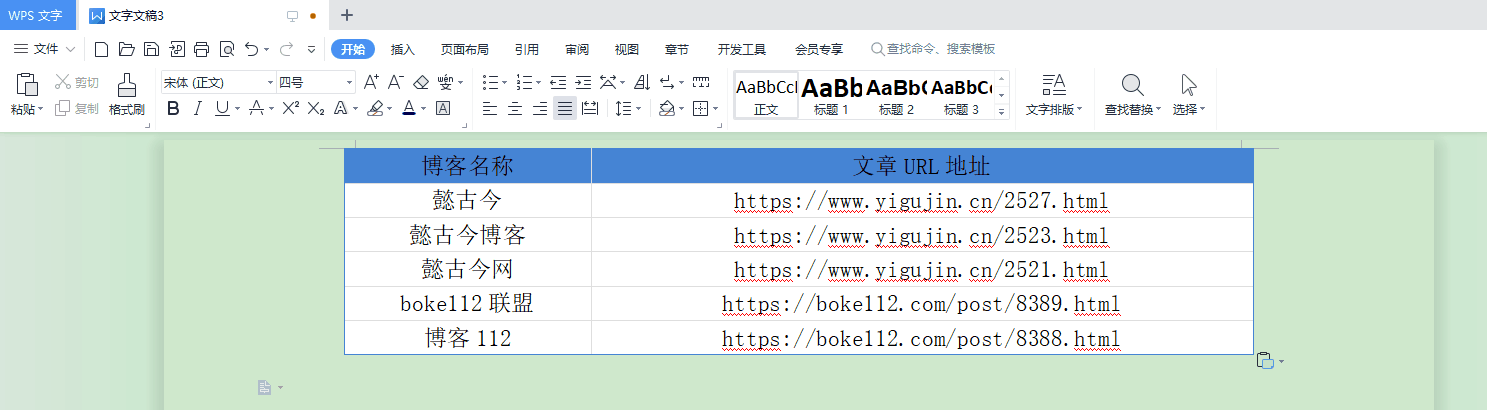Click the 查找命令、搜索模板 search box
Screen dimensions: 1487x410
pyautogui.click(x=933, y=49)
